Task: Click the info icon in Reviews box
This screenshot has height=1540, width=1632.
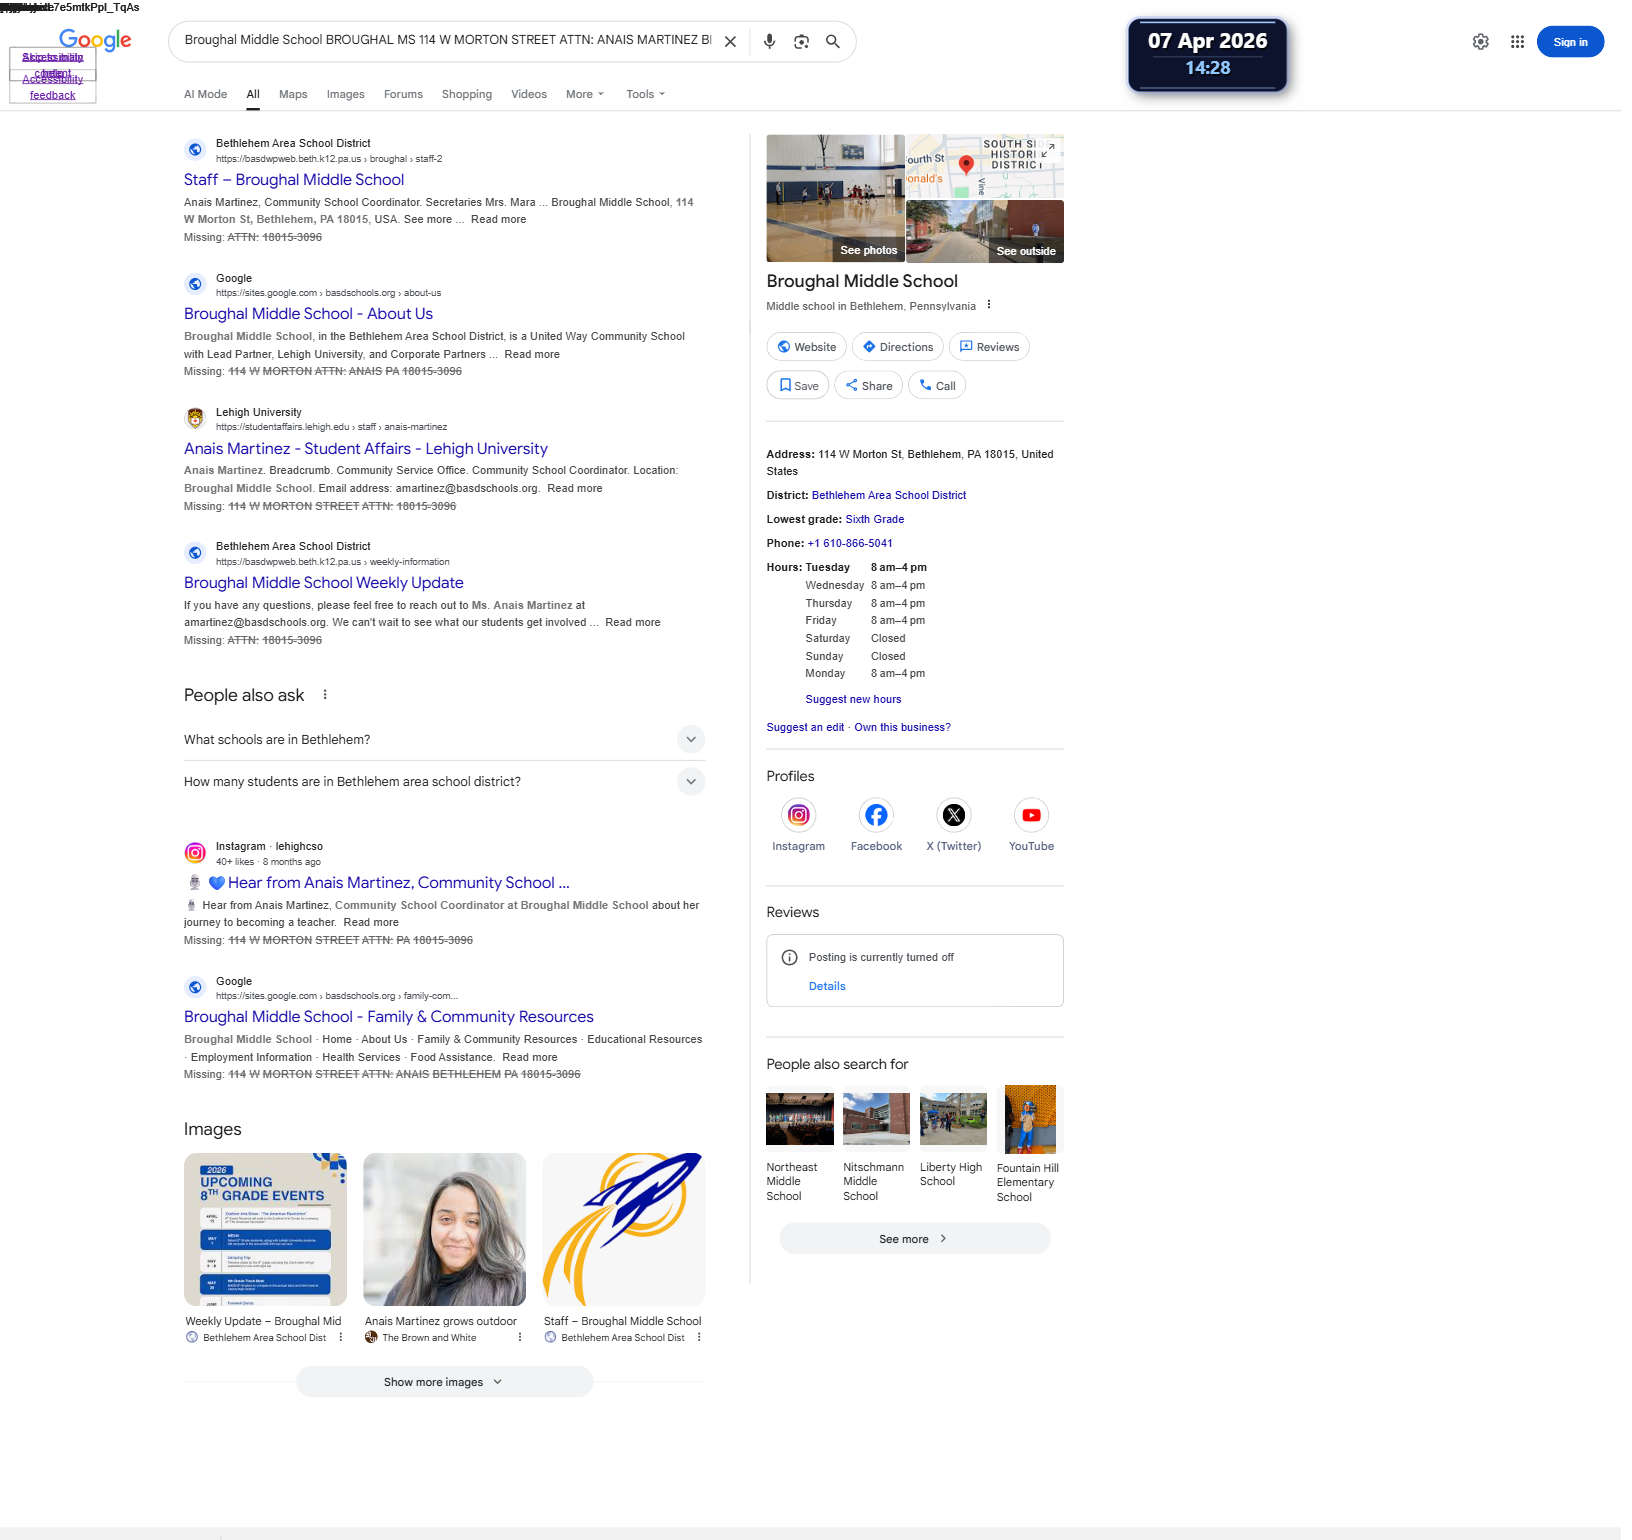Action: point(789,957)
